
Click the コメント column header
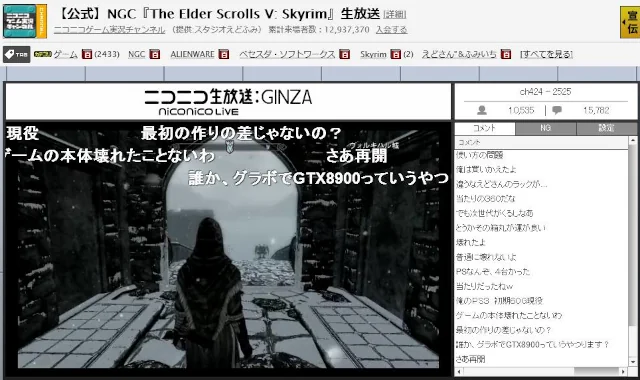pyautogui.click(x=541, y=142)
